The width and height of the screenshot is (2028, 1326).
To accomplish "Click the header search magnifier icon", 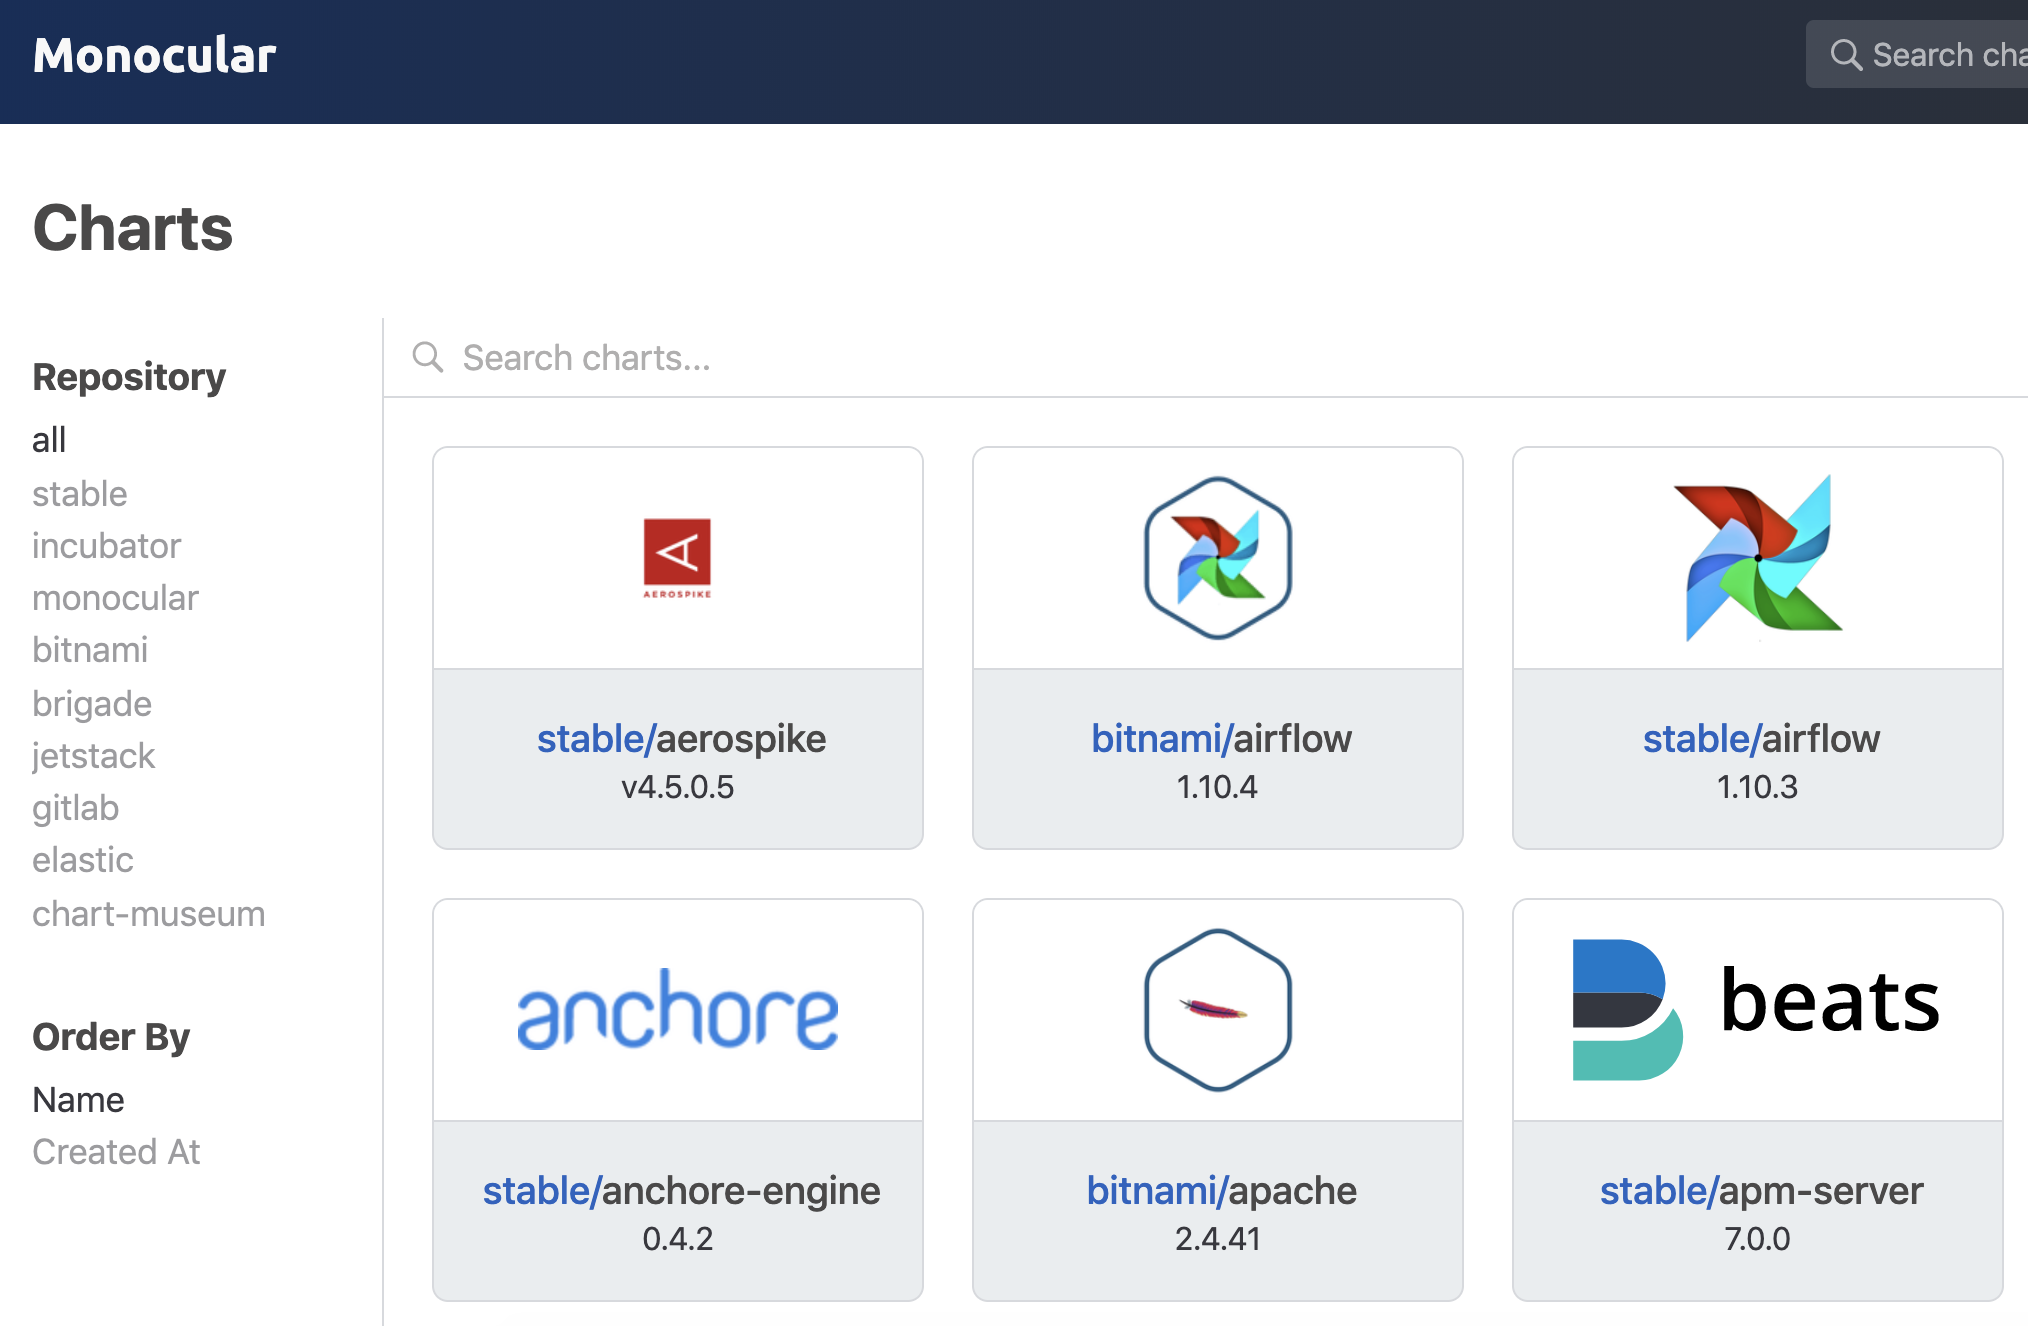I will tap(1846, 55).
